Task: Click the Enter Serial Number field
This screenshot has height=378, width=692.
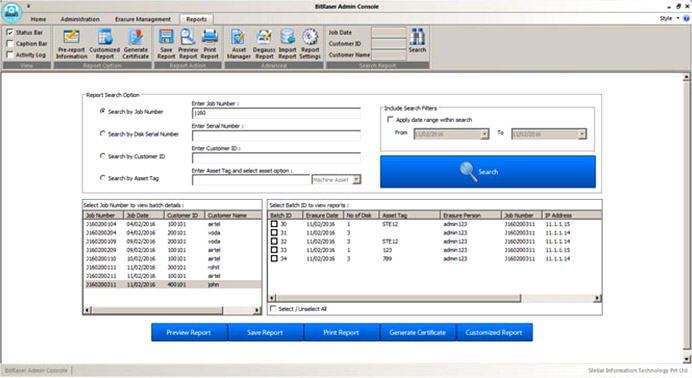Action: (x=276, y=135)
